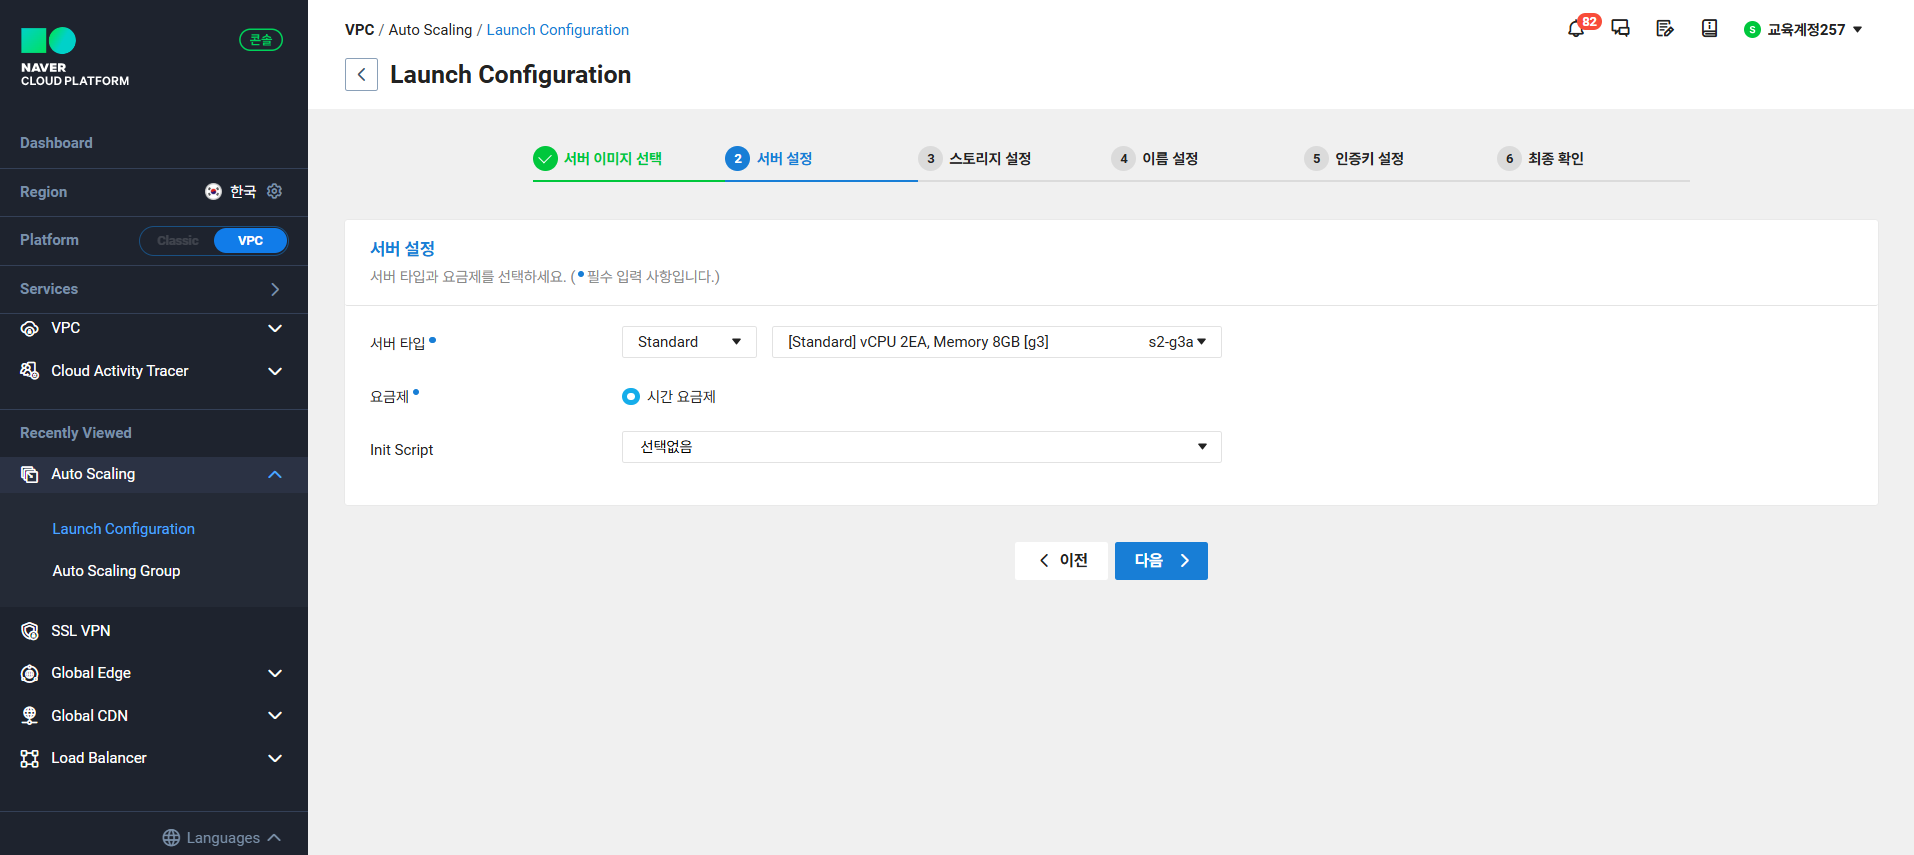Open the vCPU 2EA Memory 8GB spec dropdown
This screenshot has width=1914, height=855.
click(997, 342)
